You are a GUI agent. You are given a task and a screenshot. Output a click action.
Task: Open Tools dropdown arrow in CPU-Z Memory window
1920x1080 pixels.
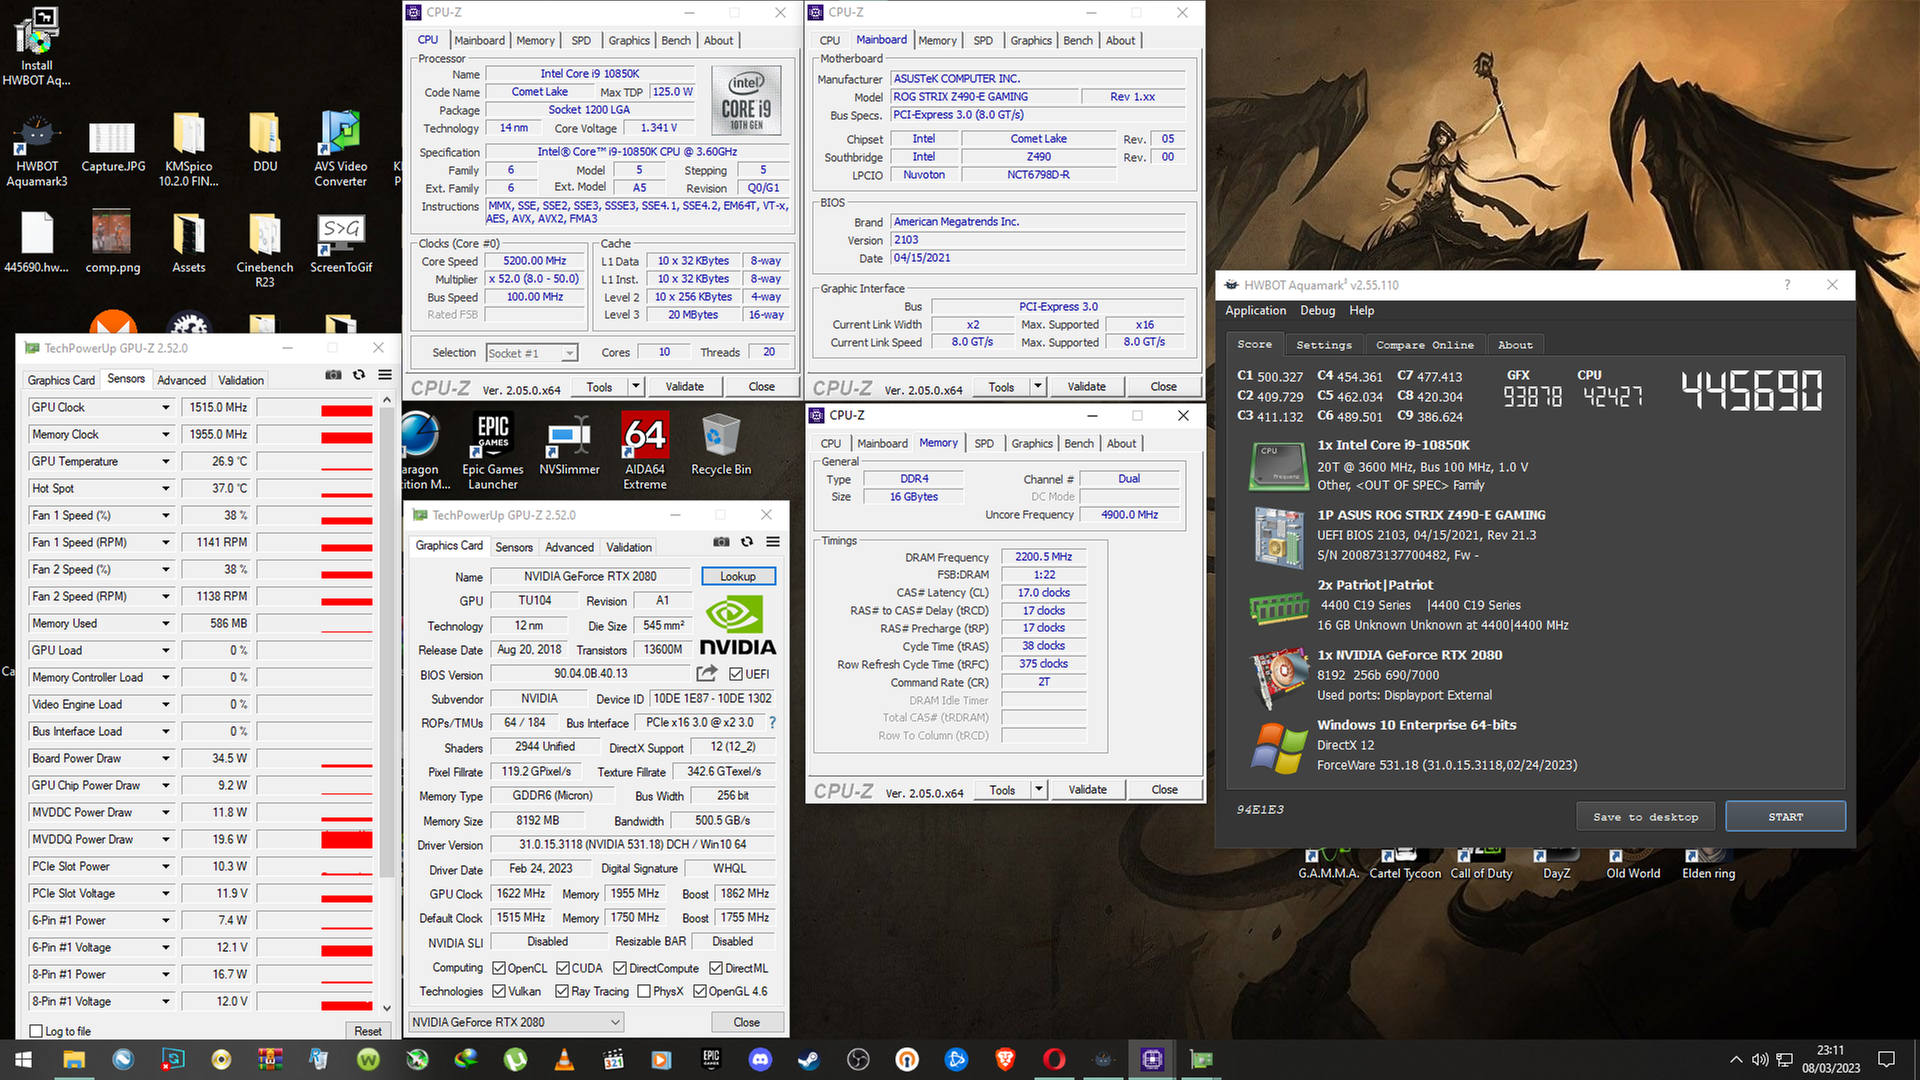point(1039,789)
